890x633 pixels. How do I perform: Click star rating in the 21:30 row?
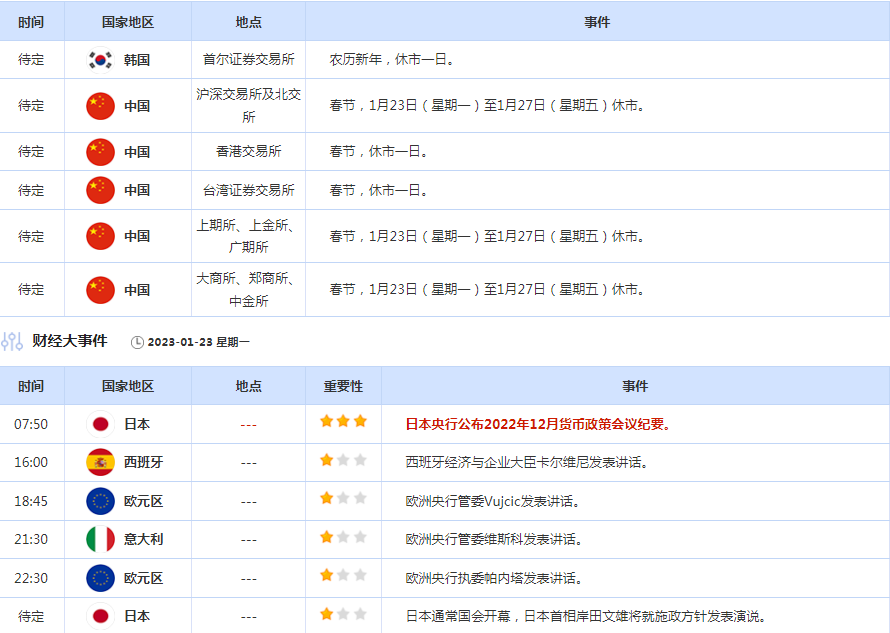point(343,538)
